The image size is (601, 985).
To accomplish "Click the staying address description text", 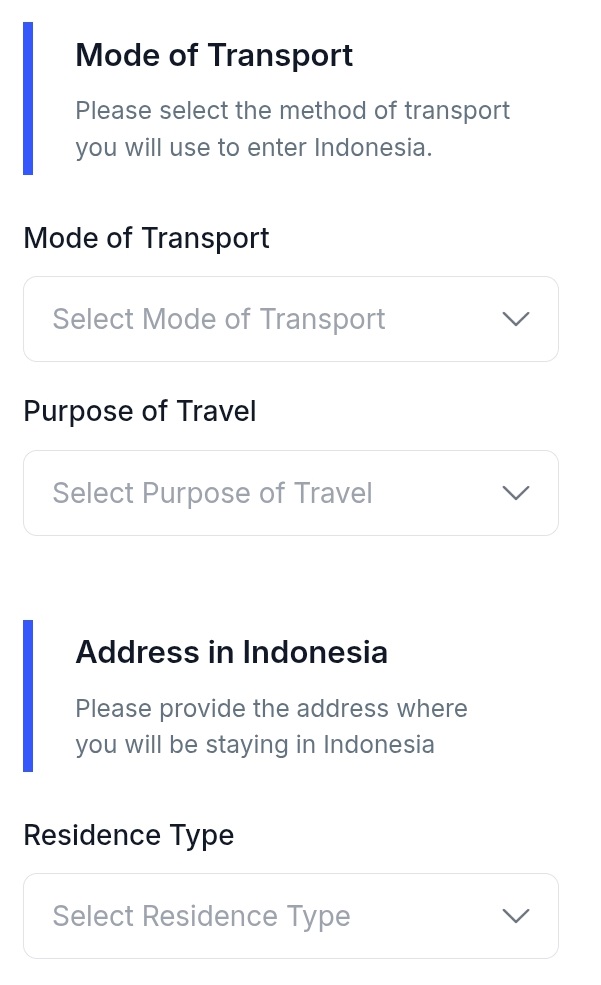I will [x=271, y=727].
